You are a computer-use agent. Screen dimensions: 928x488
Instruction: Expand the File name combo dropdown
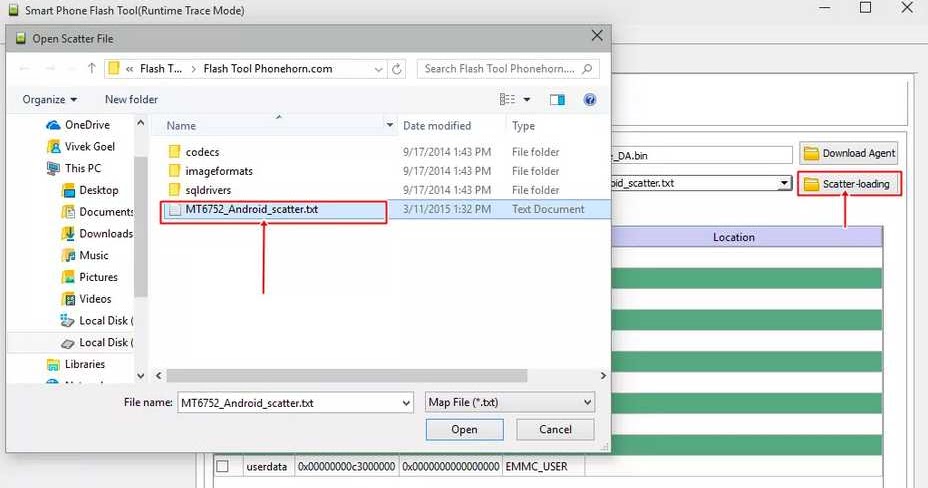pyautogui.click(x=406, y=403)
